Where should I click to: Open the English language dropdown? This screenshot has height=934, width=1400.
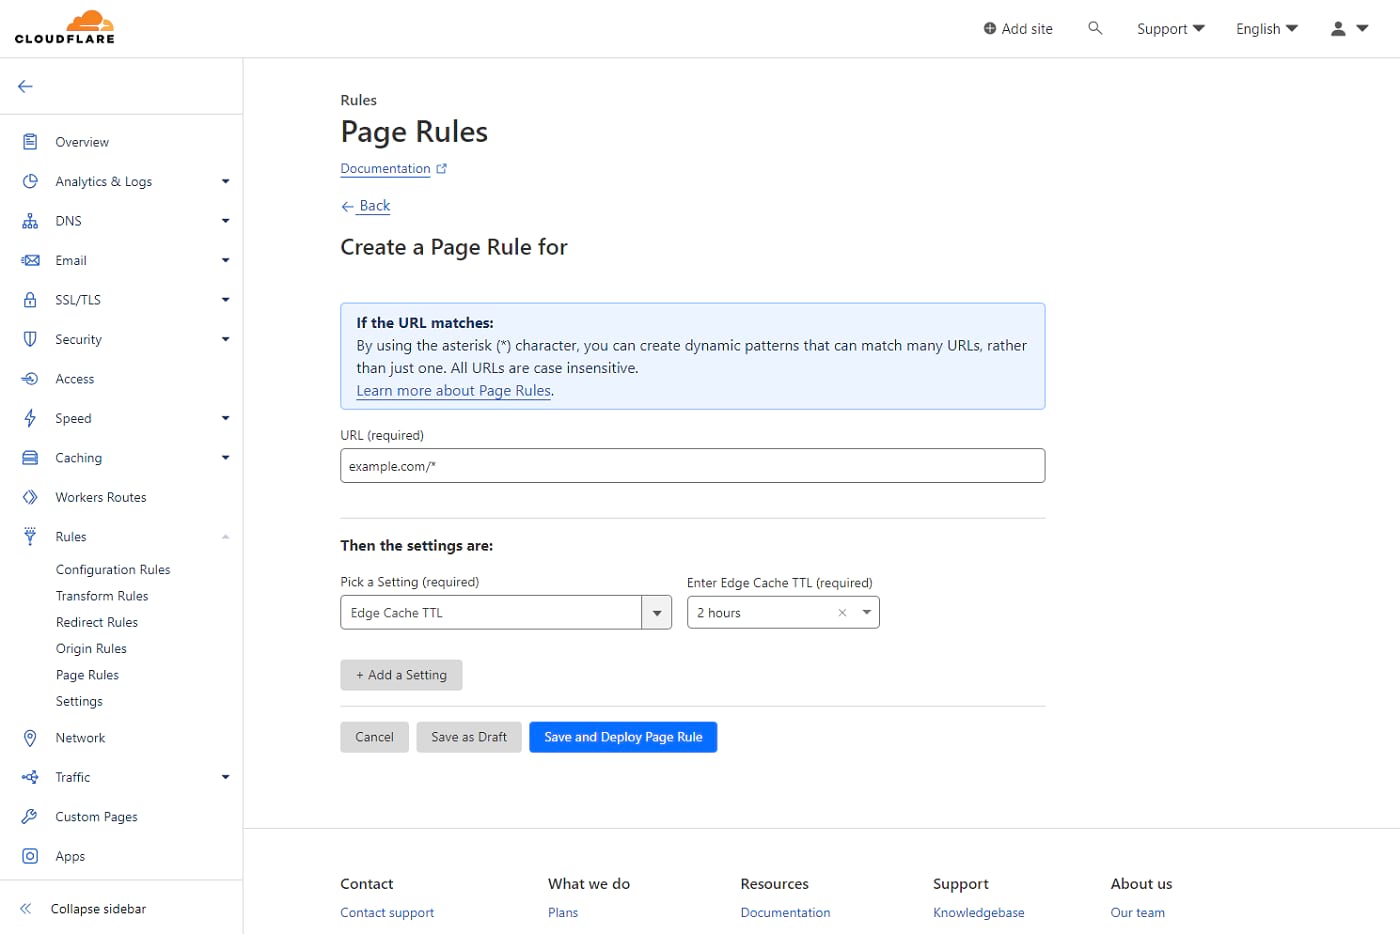coord(1265,29)
